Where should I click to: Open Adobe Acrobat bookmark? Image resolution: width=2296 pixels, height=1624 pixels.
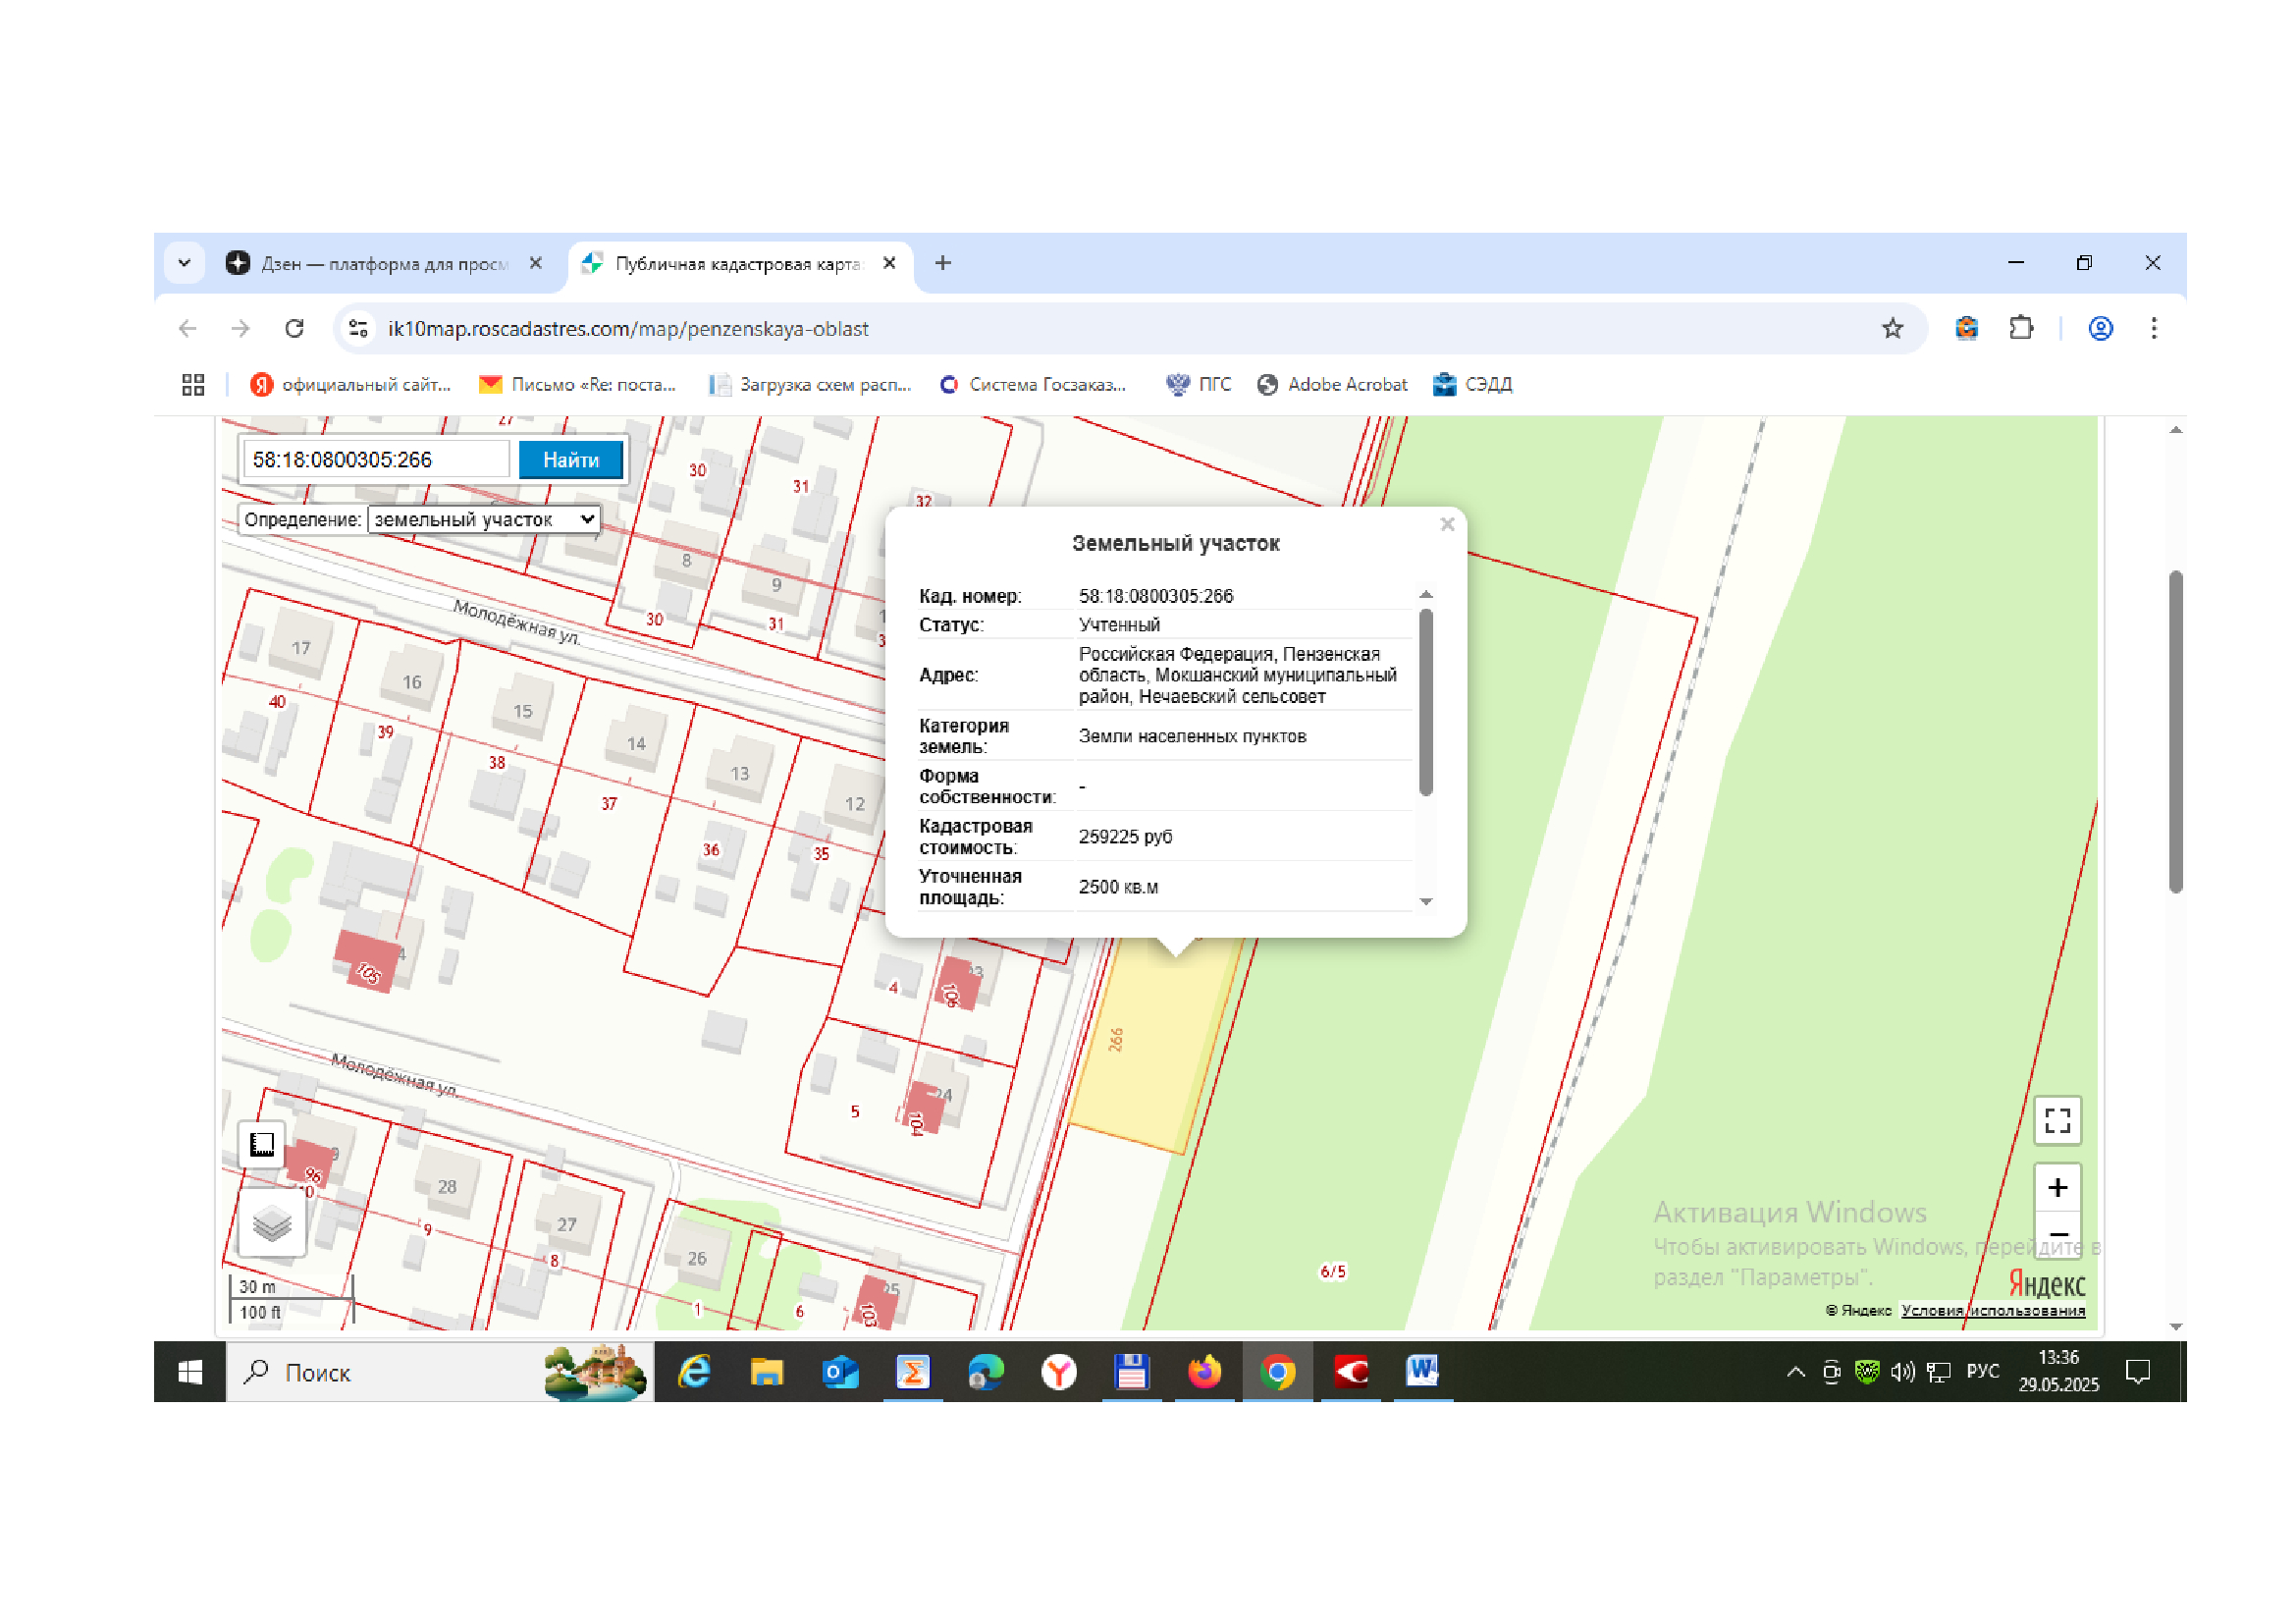click(1332, 384)
